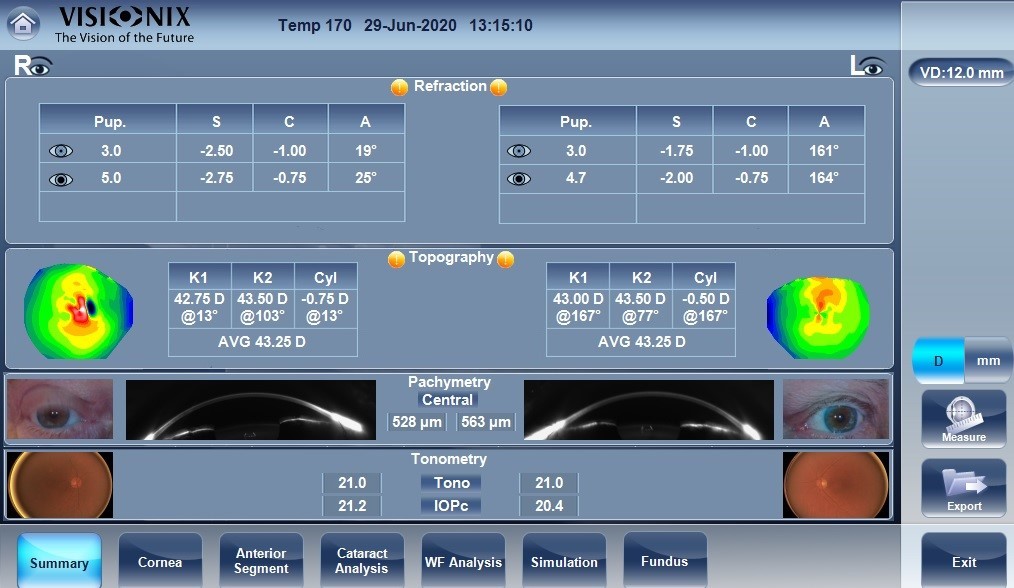Switch to the Cornea tab
The height and width of the screenshot is (588, 1014).
coord(160,562)
